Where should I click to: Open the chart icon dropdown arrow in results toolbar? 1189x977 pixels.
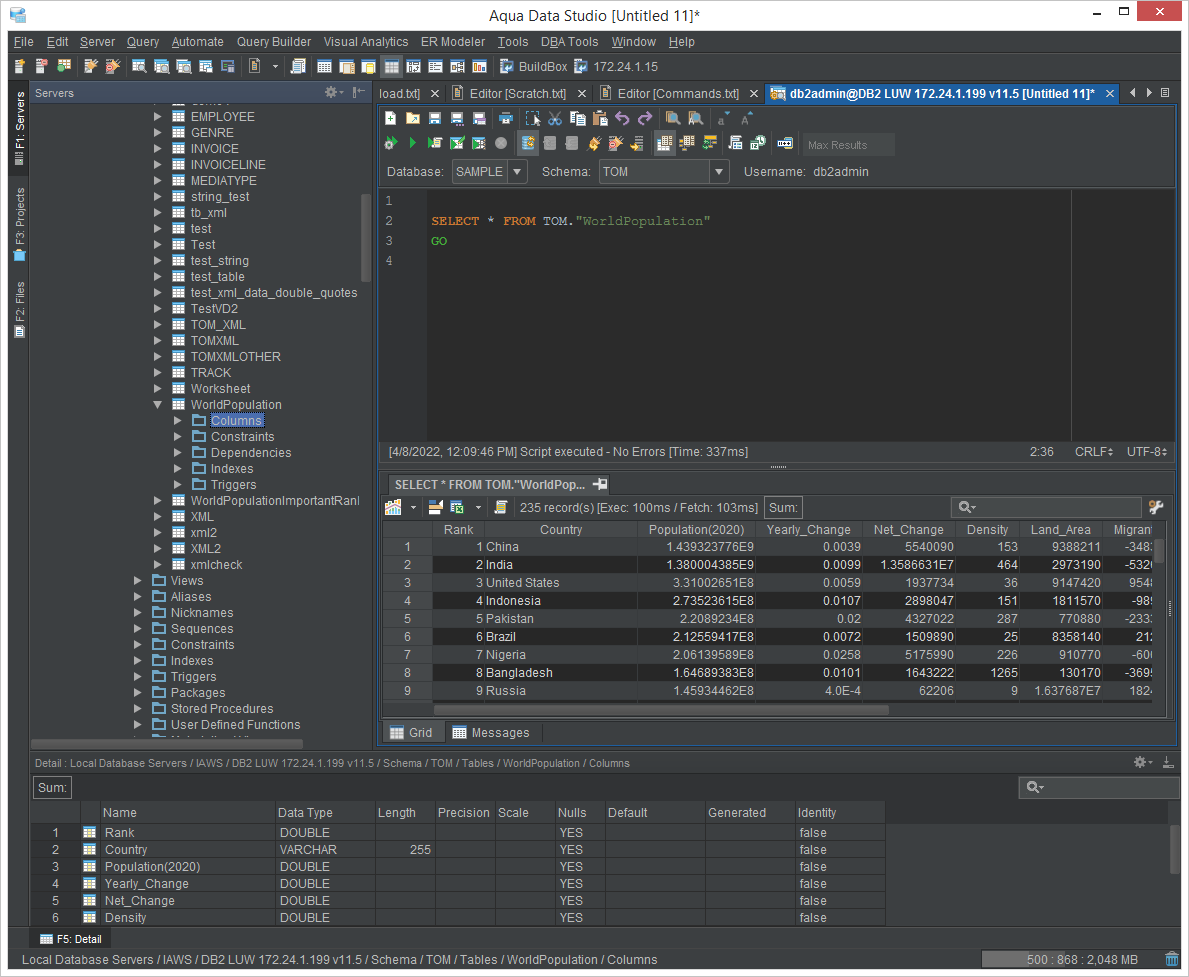pos(413,507)
